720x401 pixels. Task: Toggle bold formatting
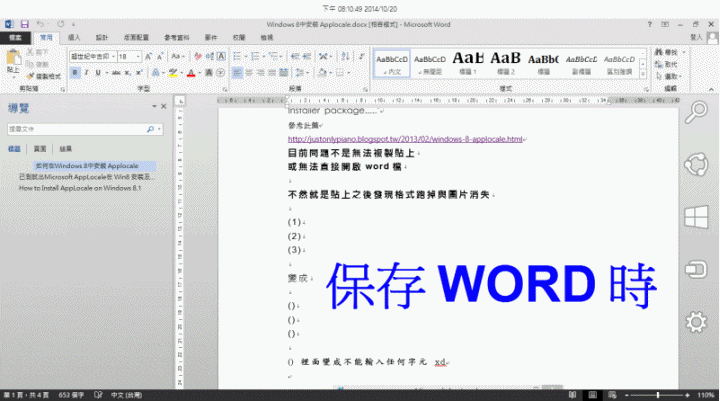pos(75,73)
